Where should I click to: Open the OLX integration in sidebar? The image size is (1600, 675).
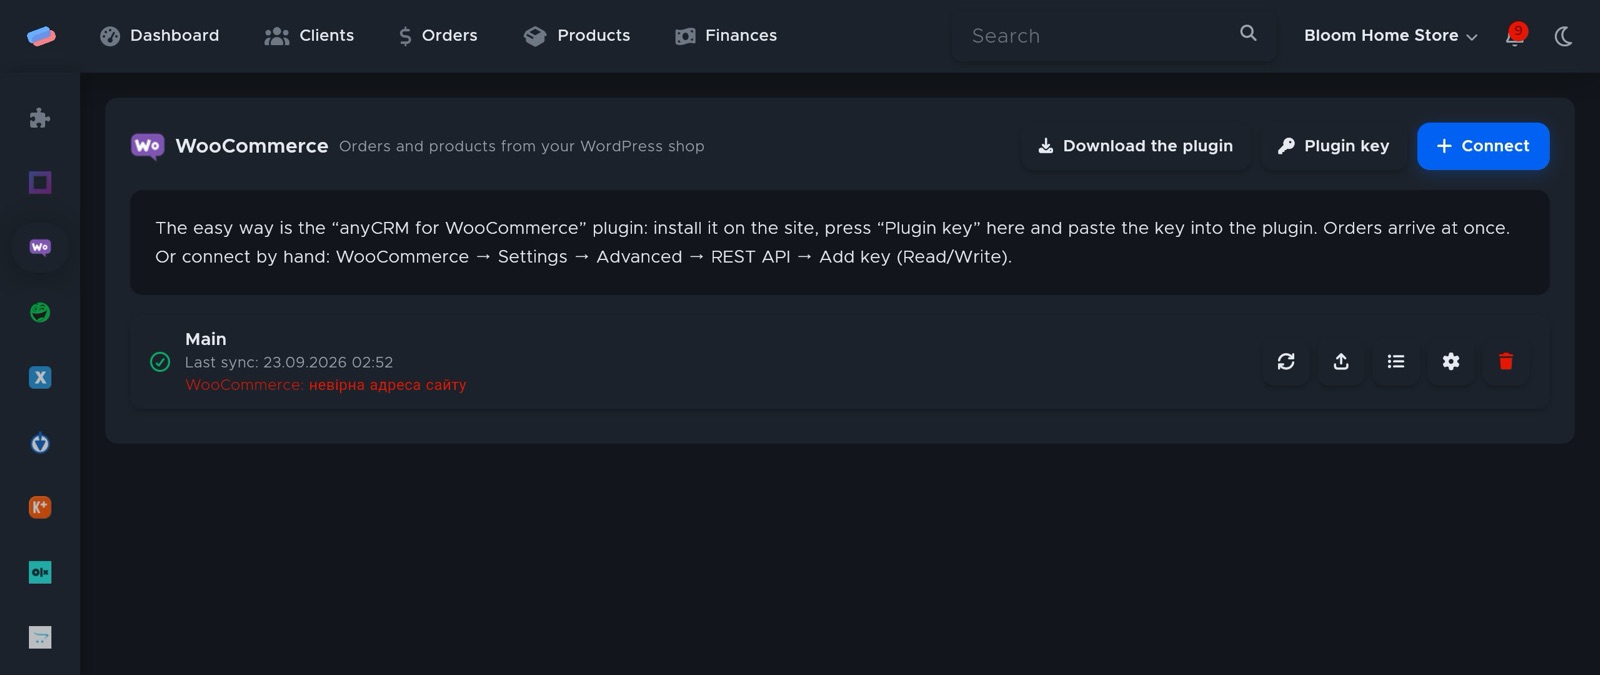click(40, 572)
